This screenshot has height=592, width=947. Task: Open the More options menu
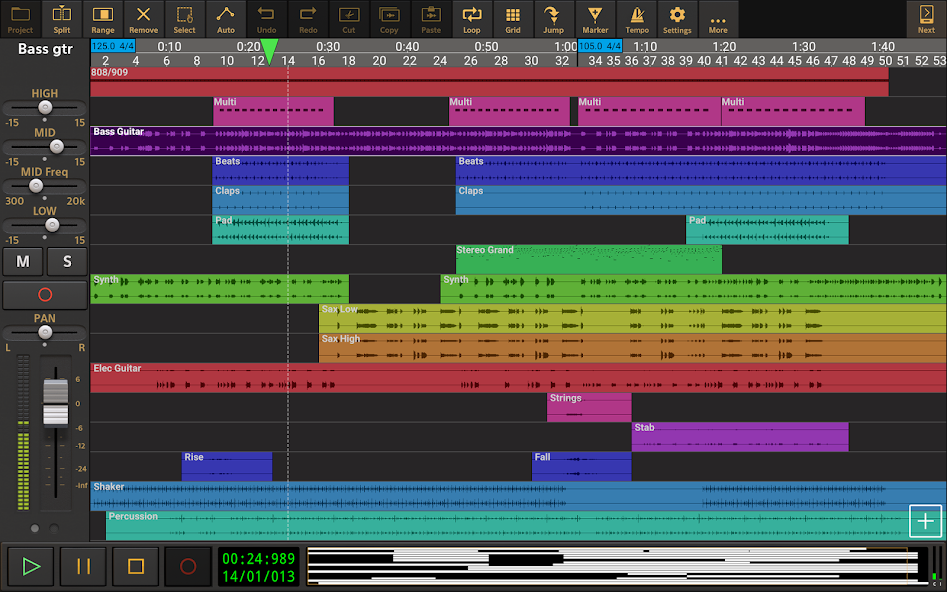click(718, 18)
